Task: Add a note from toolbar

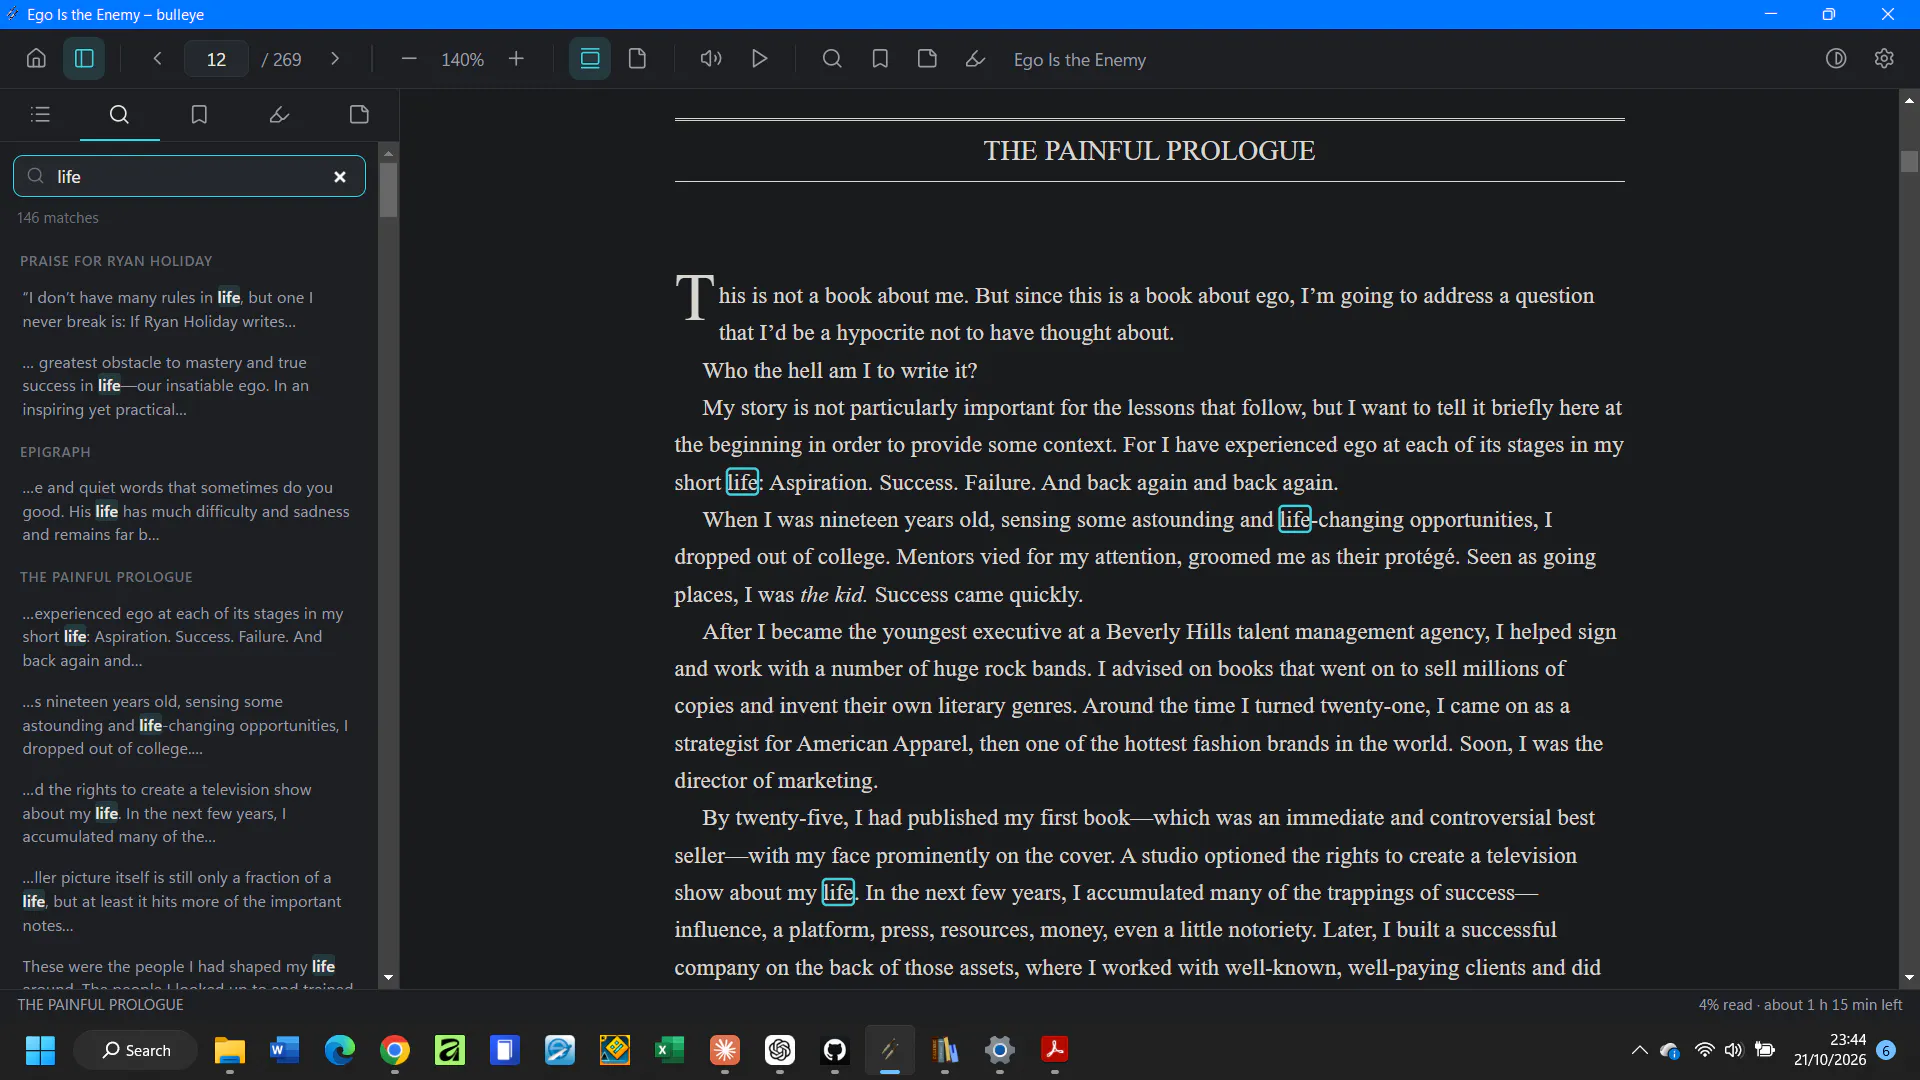Action: pos(927,59)
